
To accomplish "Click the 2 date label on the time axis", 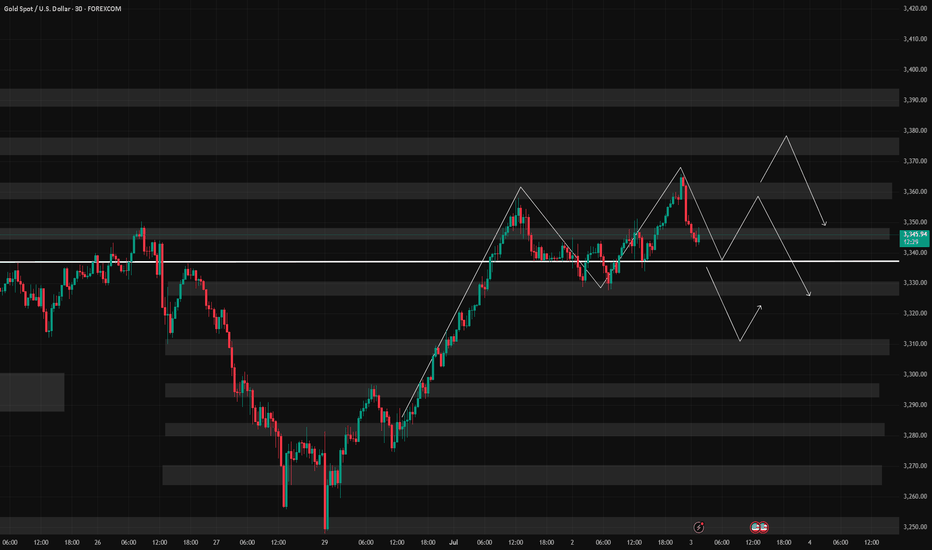I will click(572, 542).
